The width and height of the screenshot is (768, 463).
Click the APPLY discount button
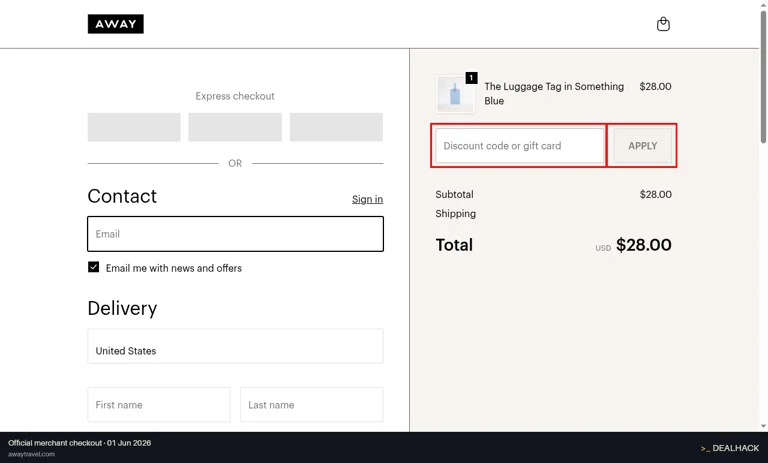coord(643,146)
